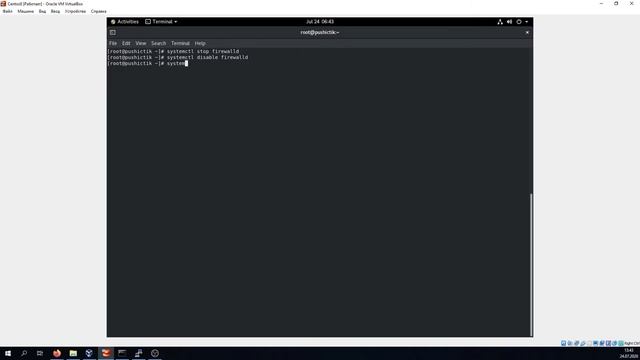Open VirtualBox Файл menu
Viewport: 640px width, 360px height.
[7, 11]
